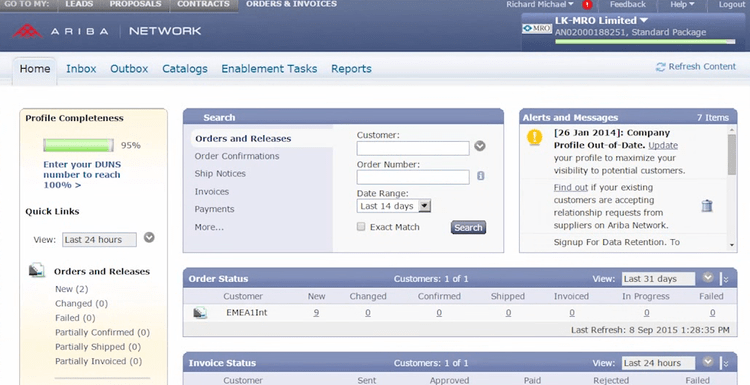Select Orders & Invoices in top bar
The image size is (750, 385).
[291, 4]
